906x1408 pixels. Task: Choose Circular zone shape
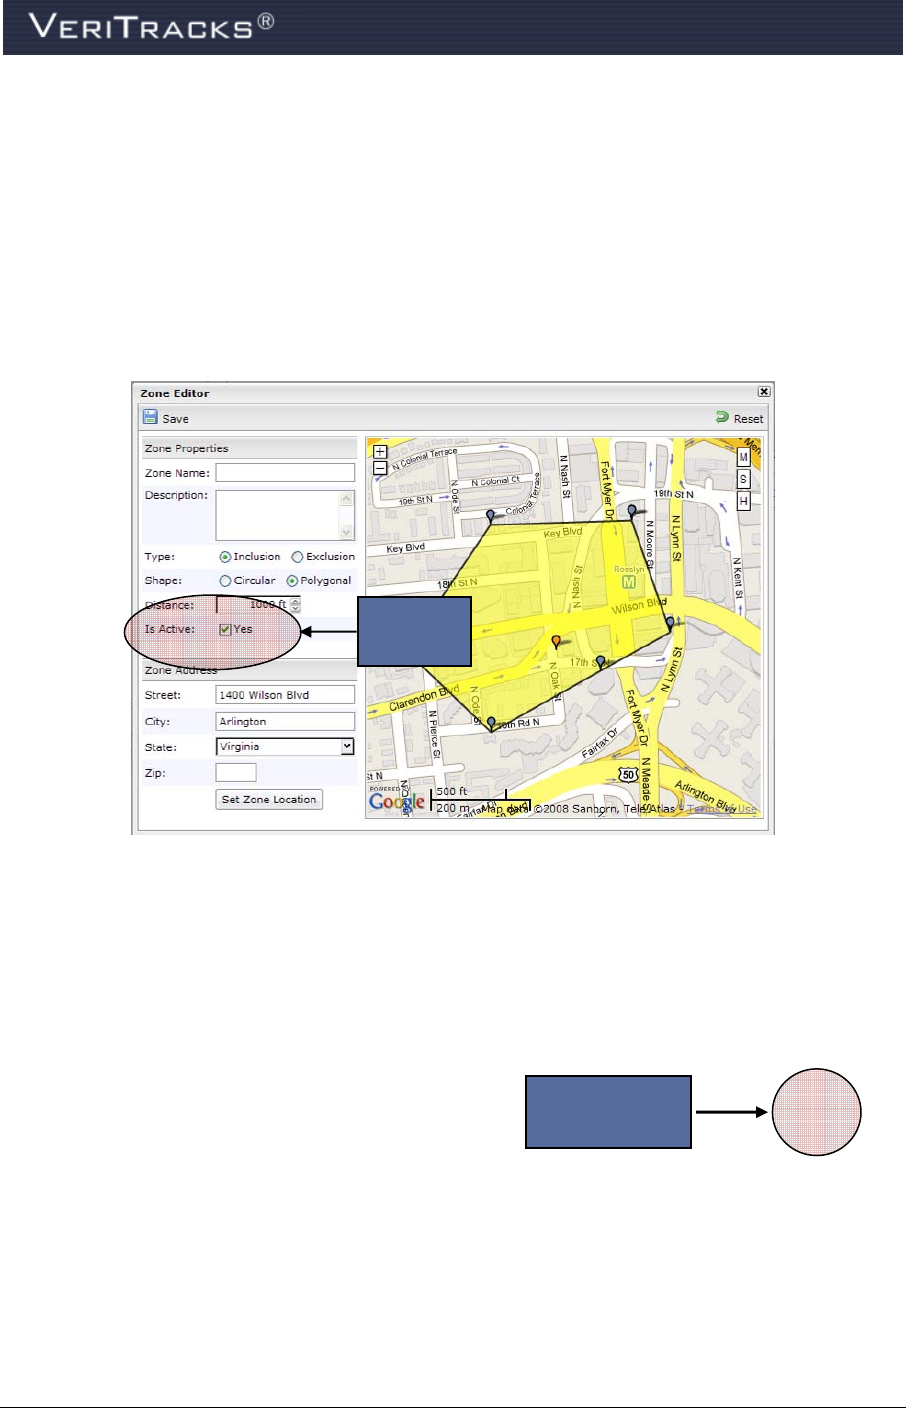pos(225,581)
